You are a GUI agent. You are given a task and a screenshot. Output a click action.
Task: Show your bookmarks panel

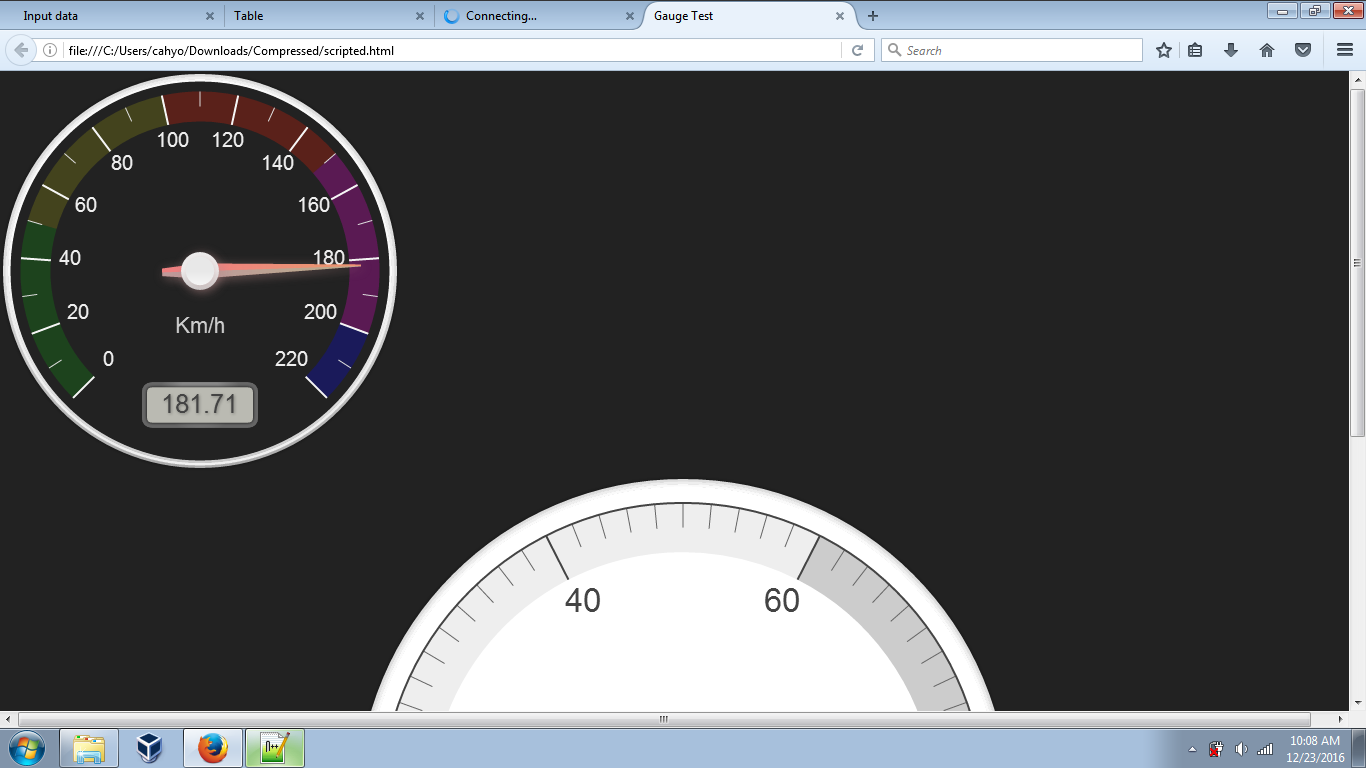[1195, 50]
